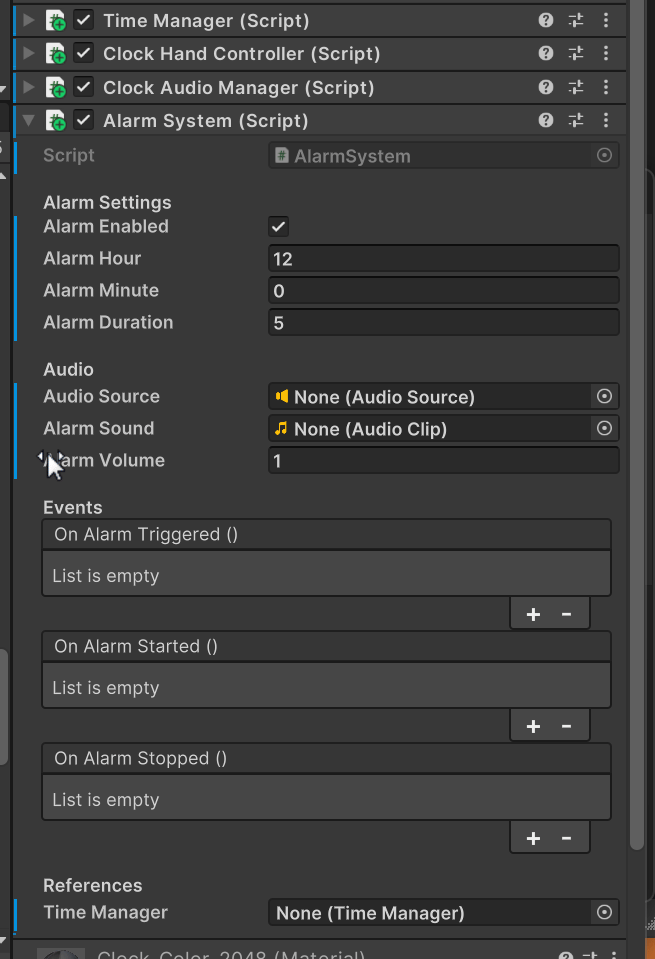The image size is (655, 959).
Task: Expand the Clock Hand Controller foldout
Action: coord(28,53)
